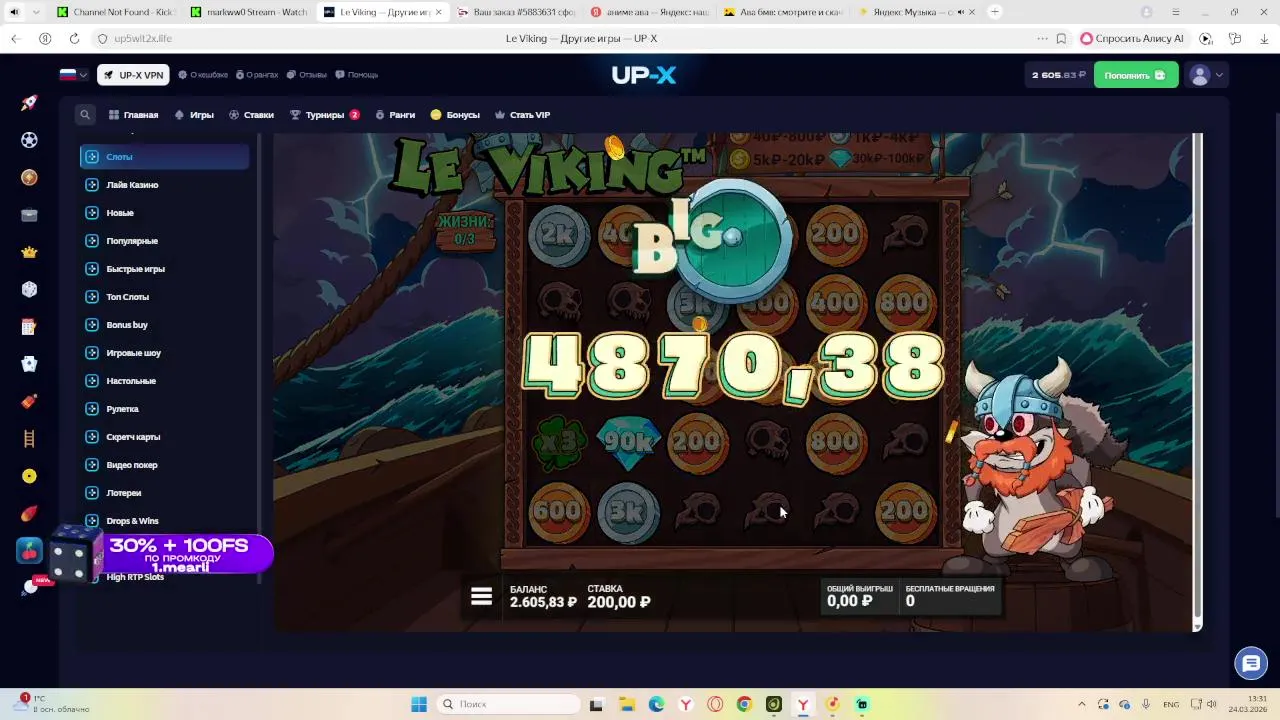Click the Windows Start button
Viewport: 1280px width, 720px height.
[x=419, y=704]
